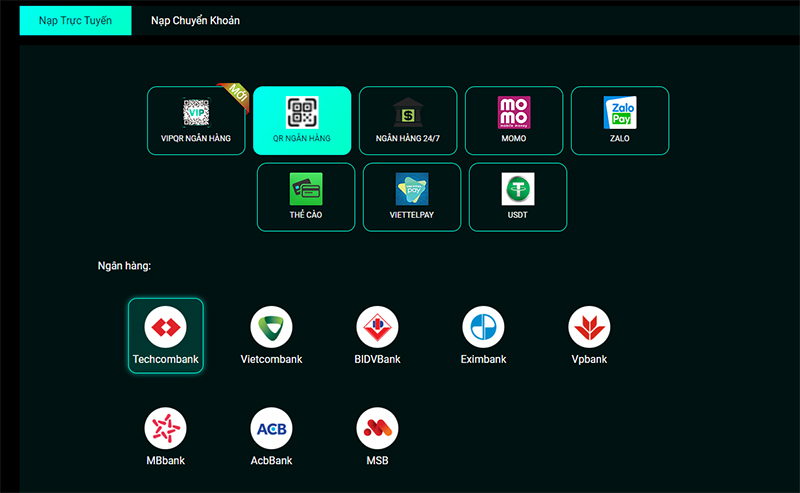Choose Vietcombank bank logo
Image resolution: width=800 pixels, height=493 pixels.
271,327
